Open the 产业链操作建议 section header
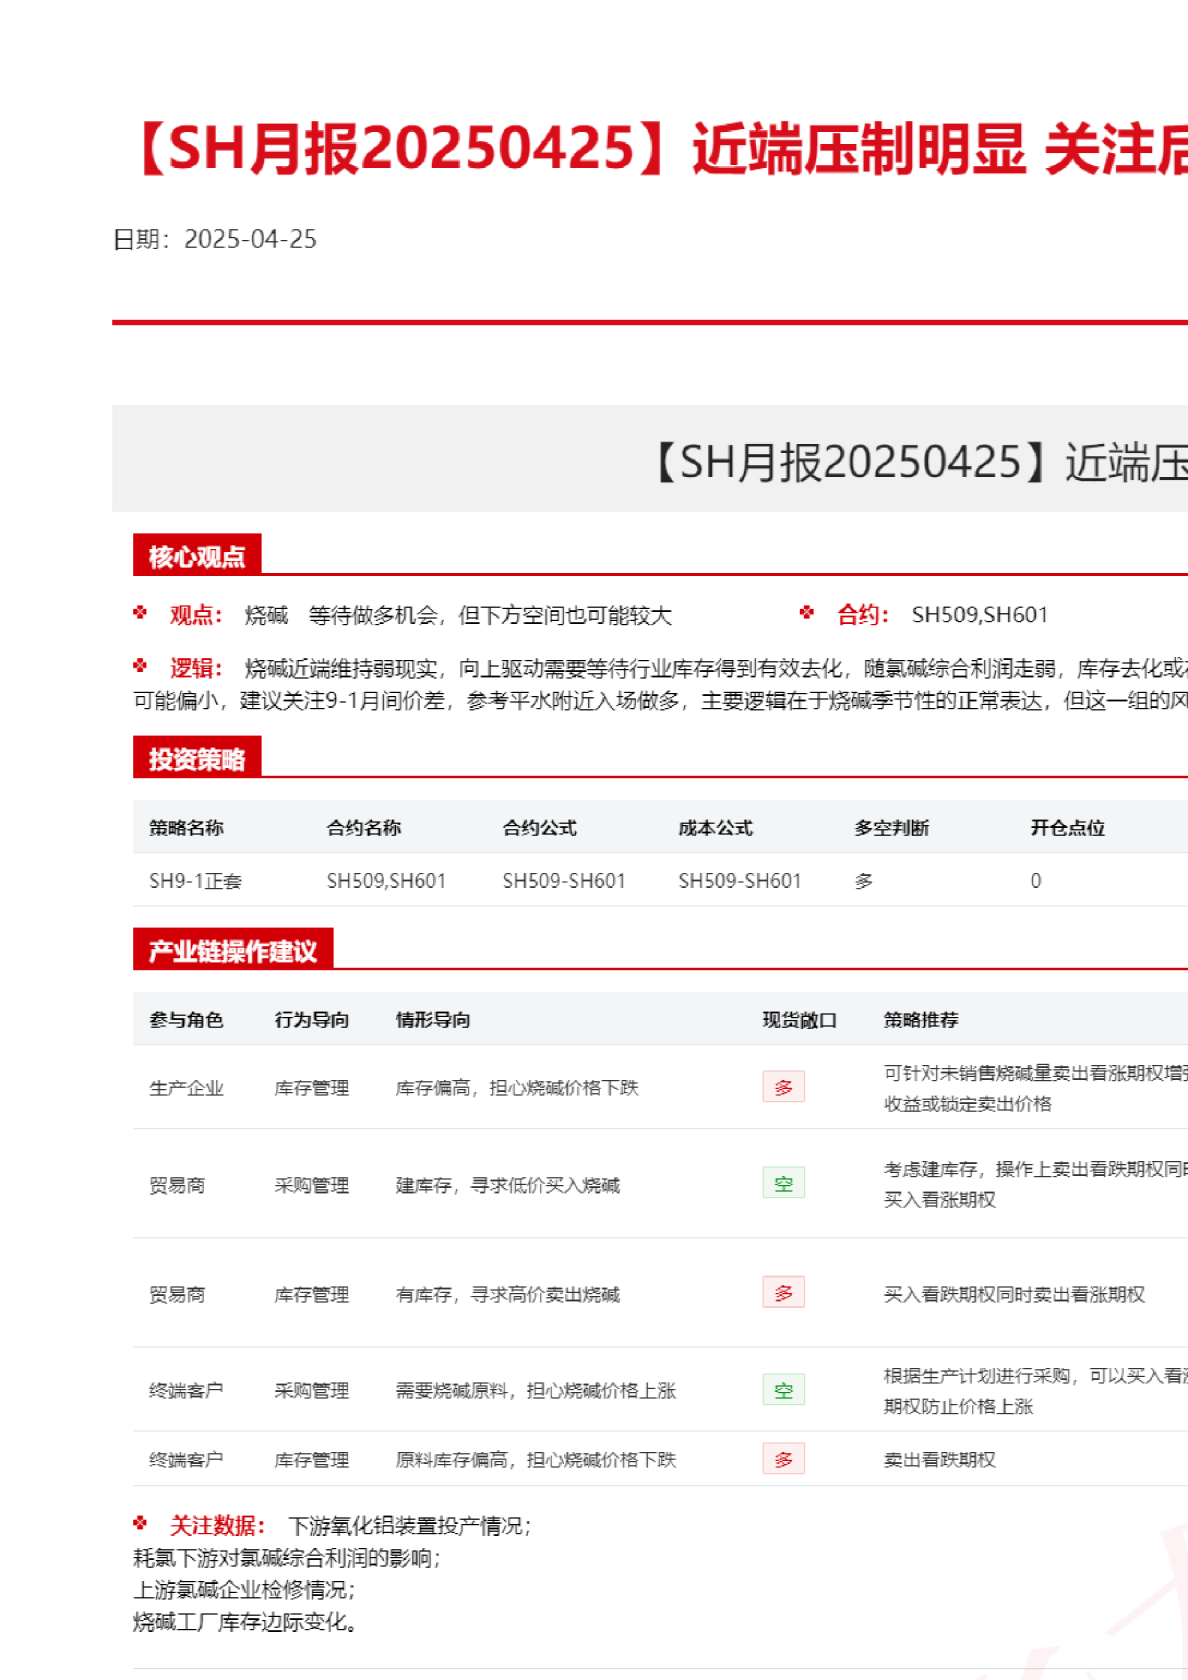The image size is (1188, 1680). (233, 951)
